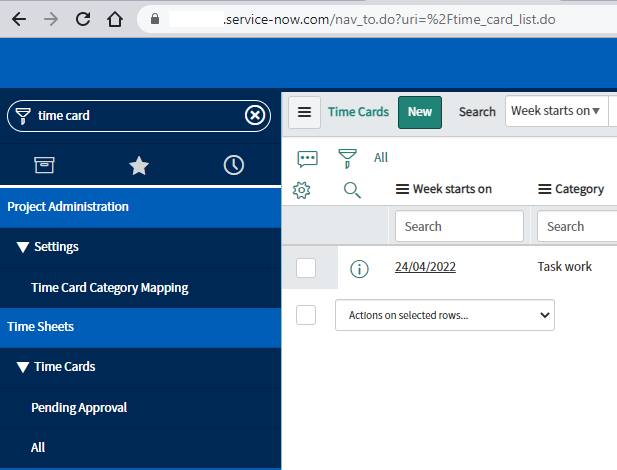Open the list filter funnel icon
Viewport: 617px width, 470px height.
point(347,158)
